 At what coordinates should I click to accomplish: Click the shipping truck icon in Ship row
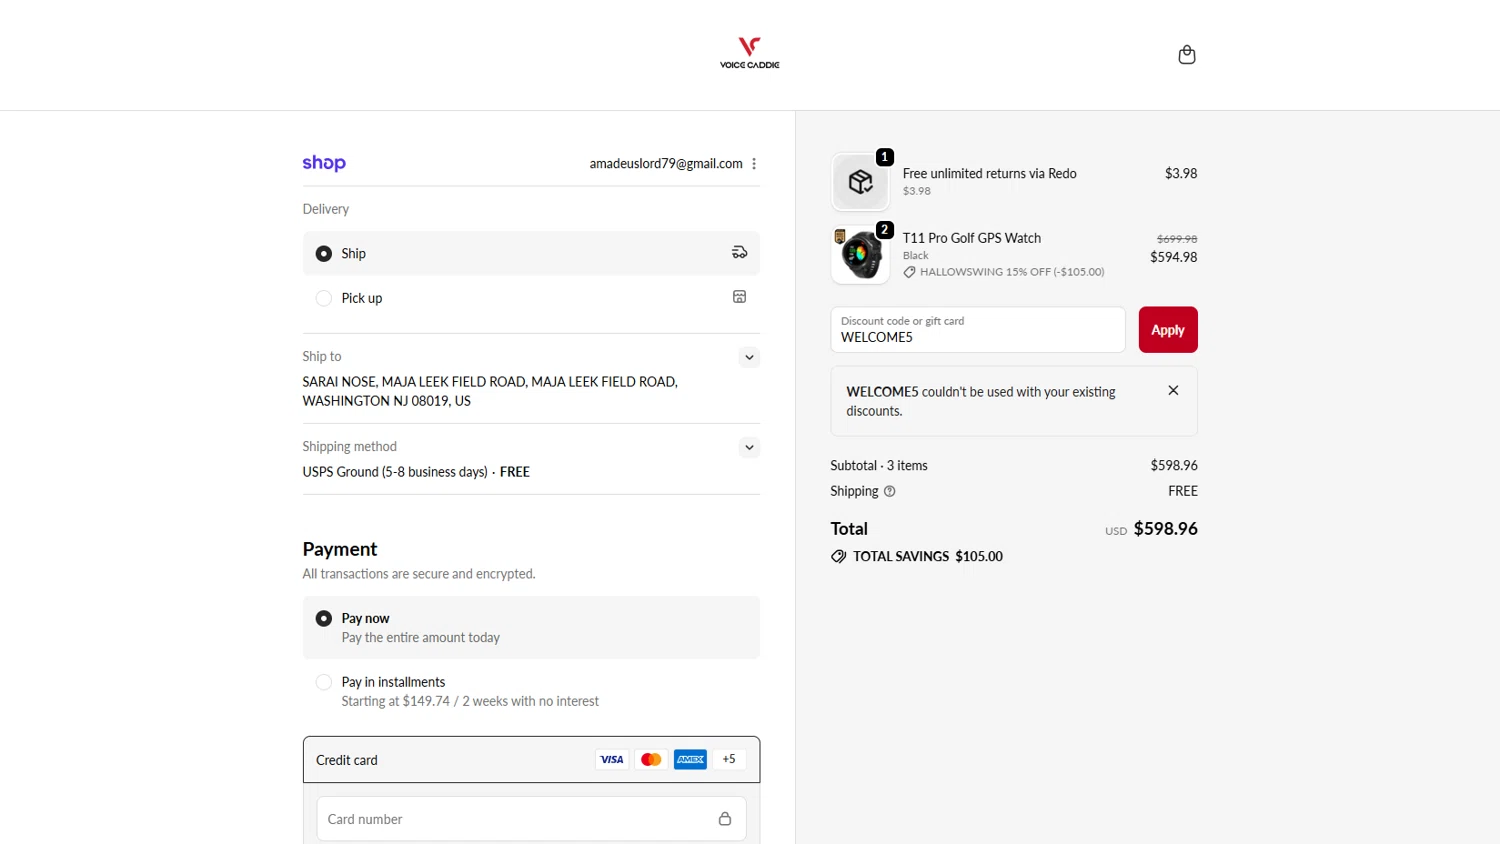[739, 253]
